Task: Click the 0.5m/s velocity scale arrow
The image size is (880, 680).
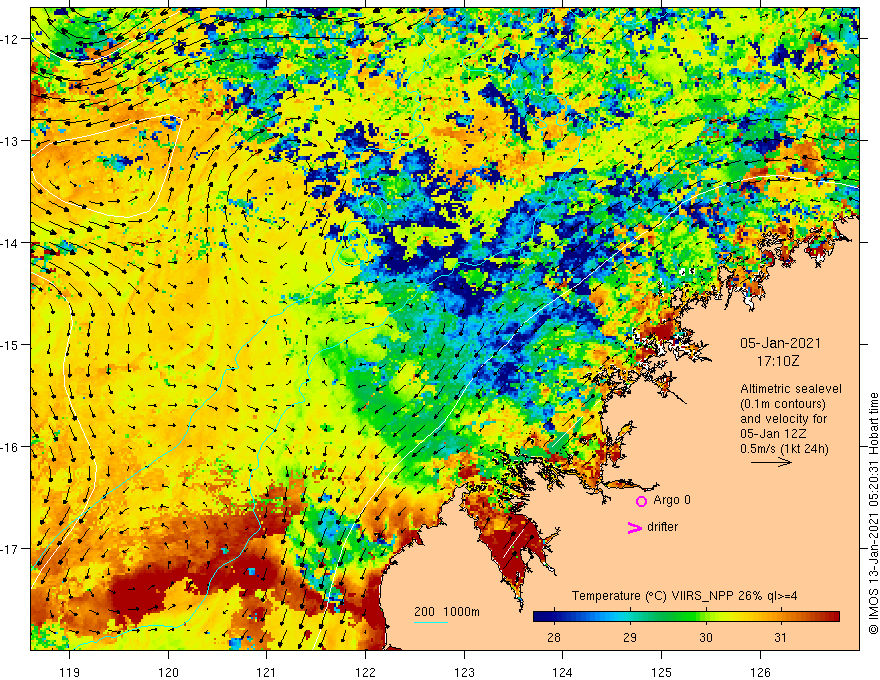Action: point(772,462)
